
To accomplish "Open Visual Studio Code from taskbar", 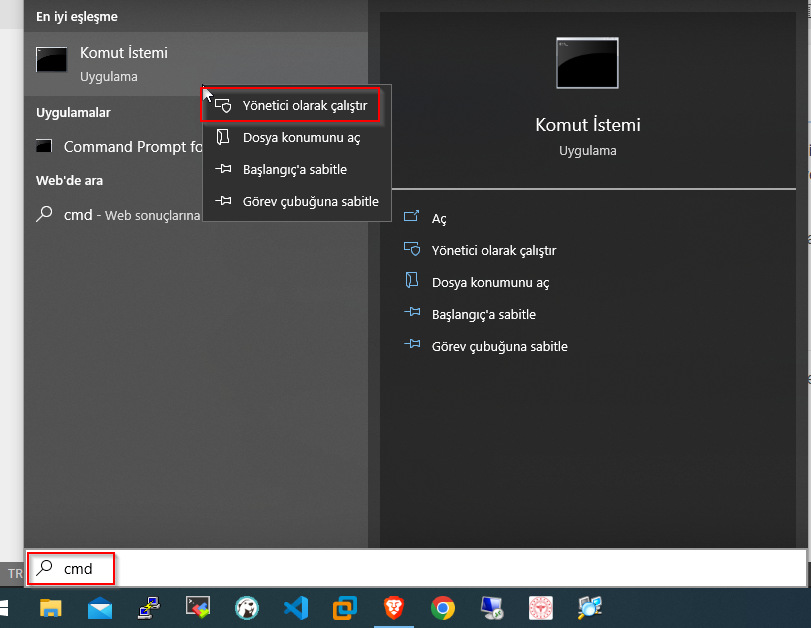I will pyautogui.click(x=296, y=608).
